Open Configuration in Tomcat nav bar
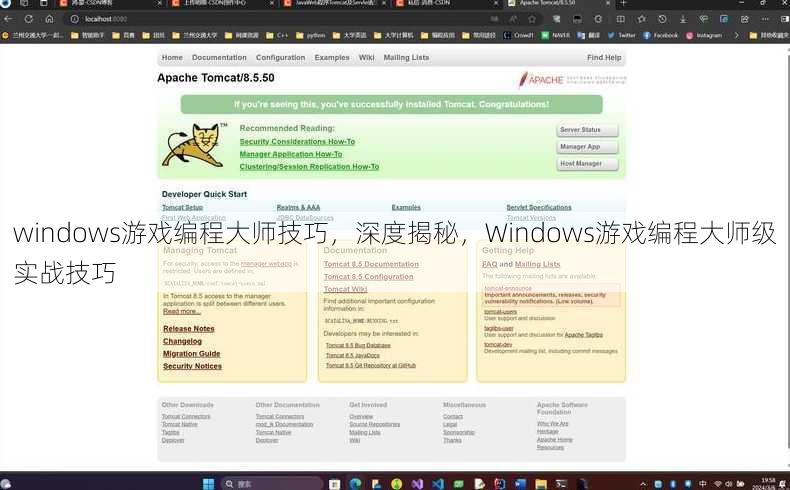This screenshot has width=790, height=490. (281, 57)
